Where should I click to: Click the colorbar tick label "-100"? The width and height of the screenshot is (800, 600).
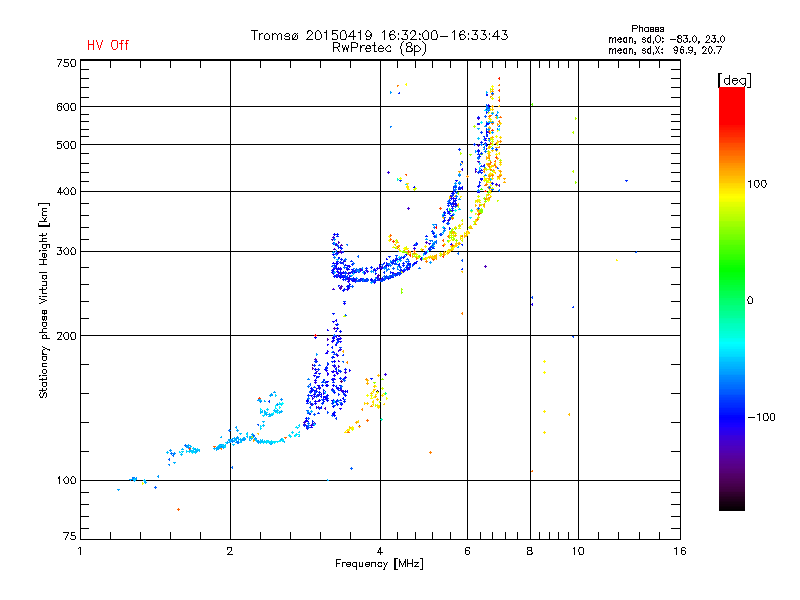coord(762,417)
